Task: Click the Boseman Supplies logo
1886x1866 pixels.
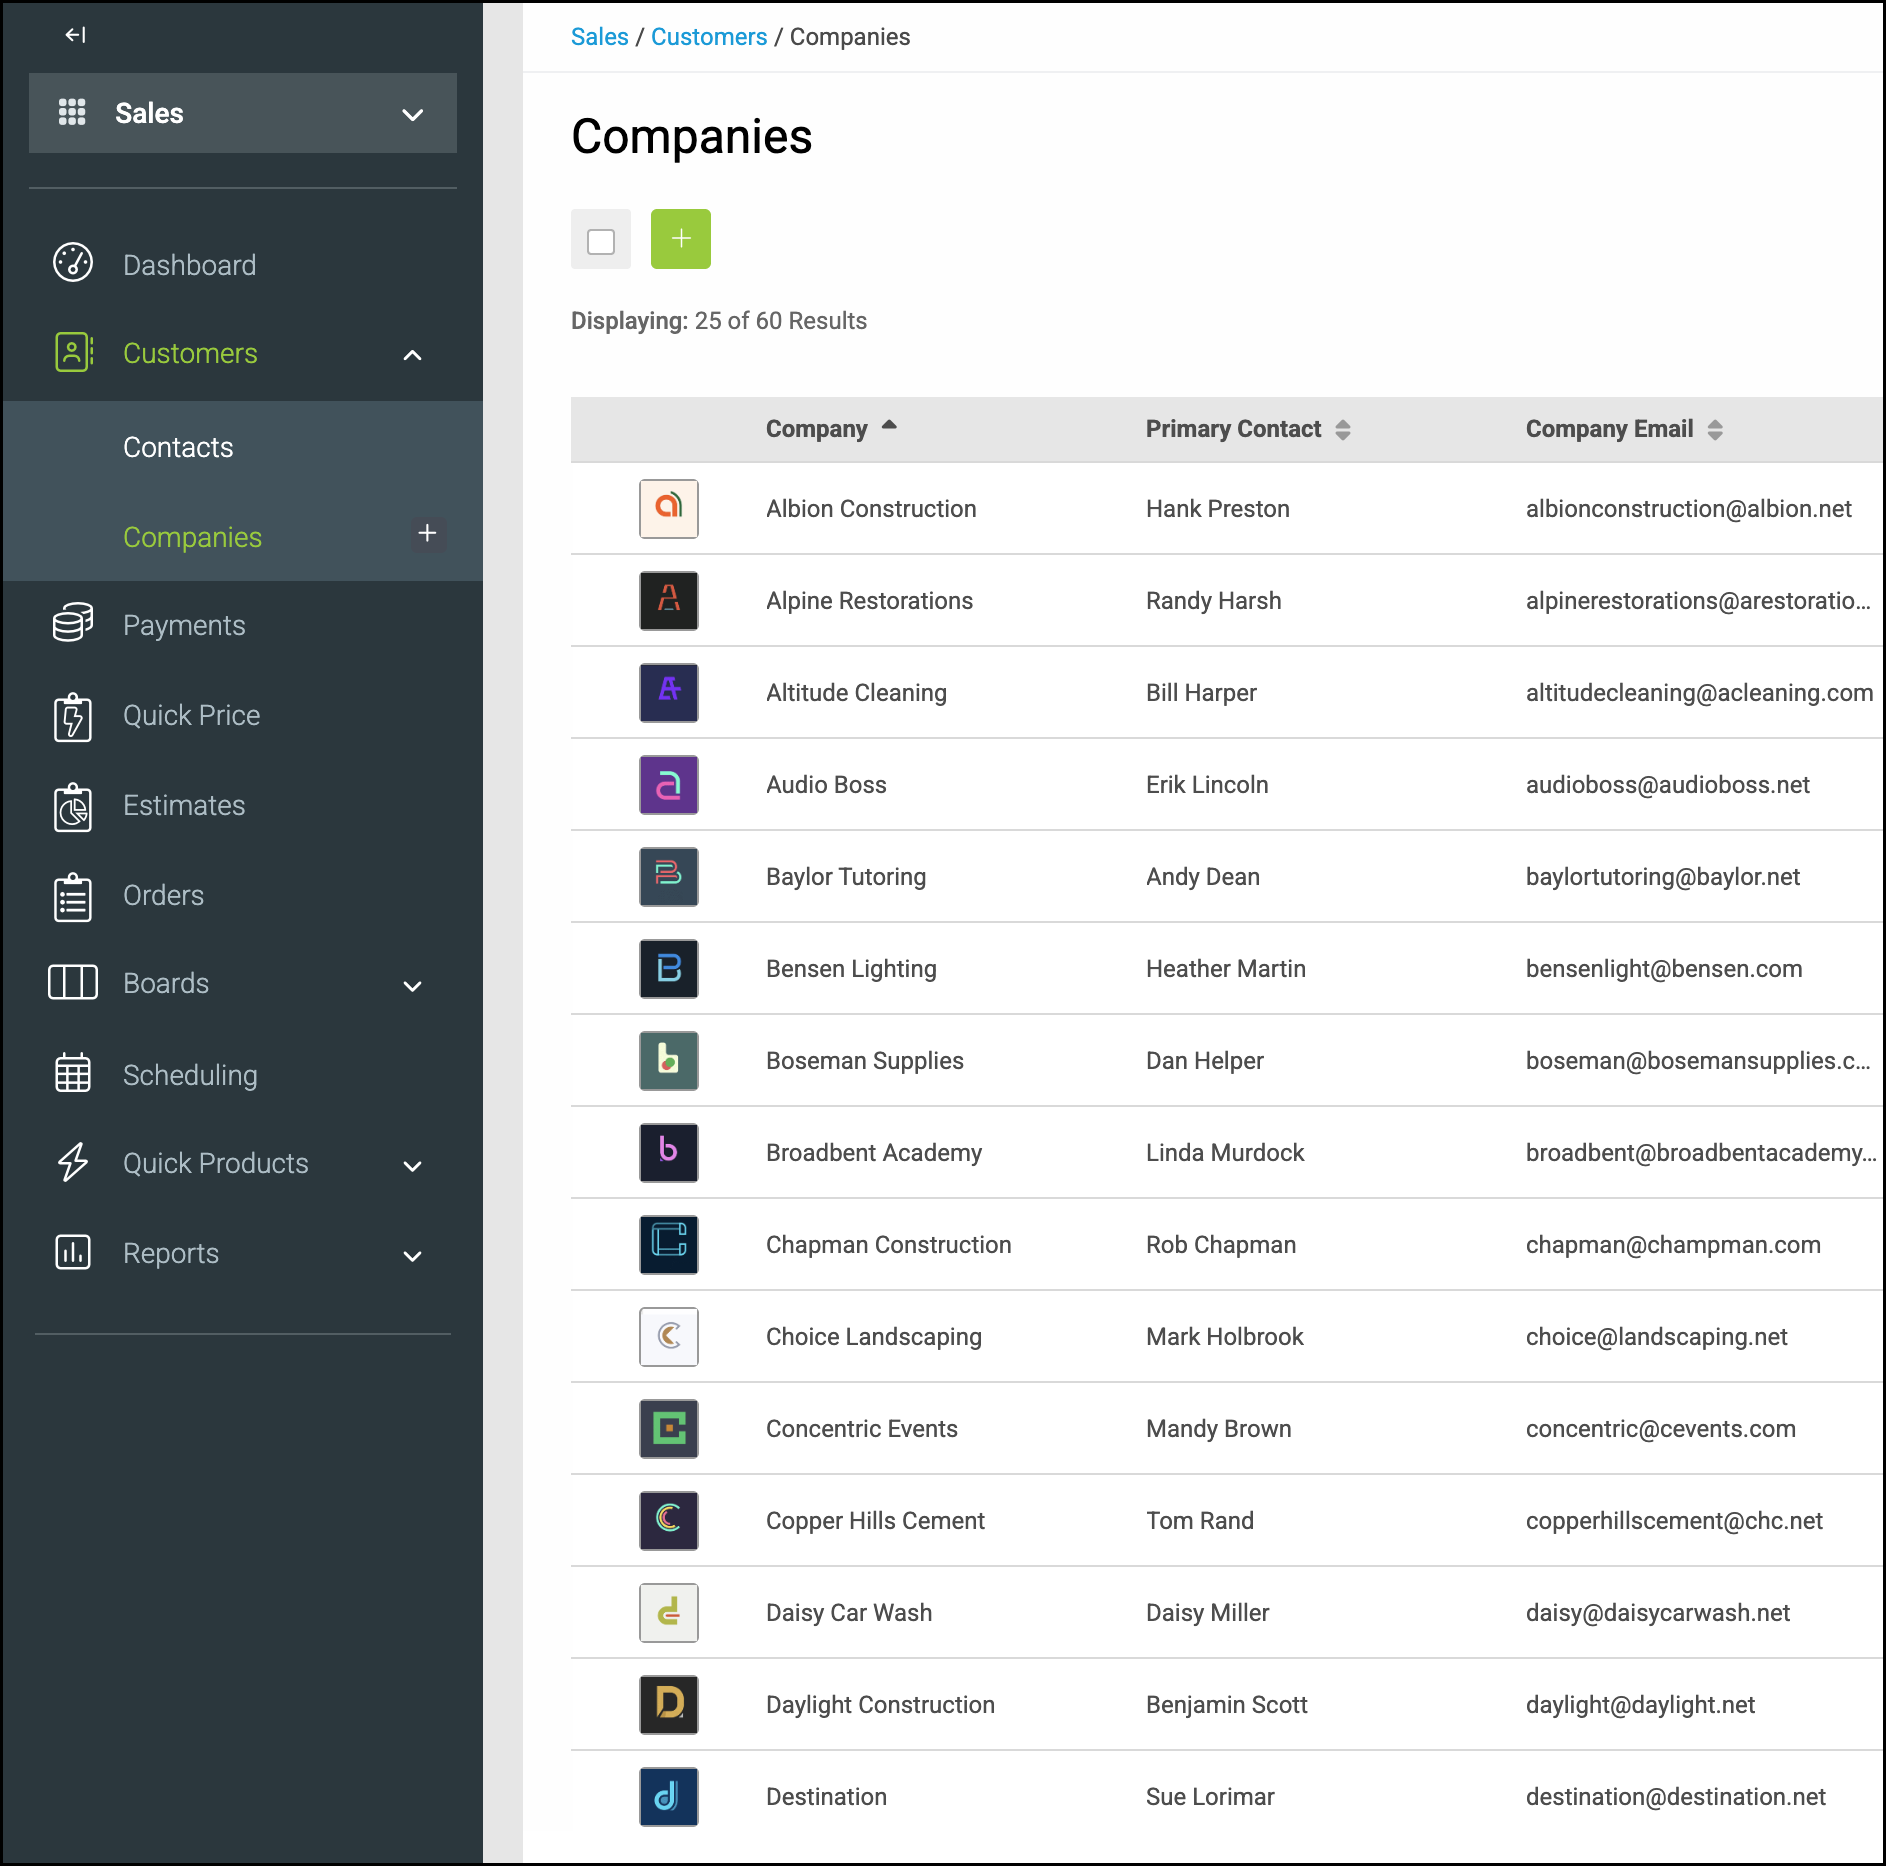Action: point(669,1061)
